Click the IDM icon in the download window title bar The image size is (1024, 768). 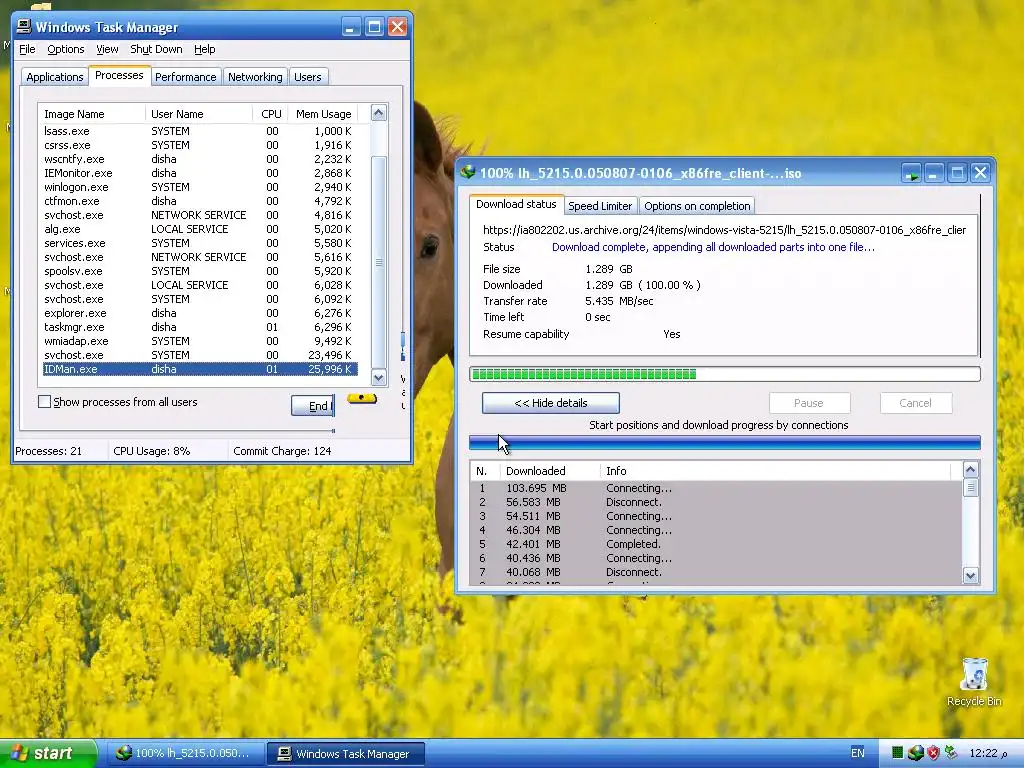[468, 173]
